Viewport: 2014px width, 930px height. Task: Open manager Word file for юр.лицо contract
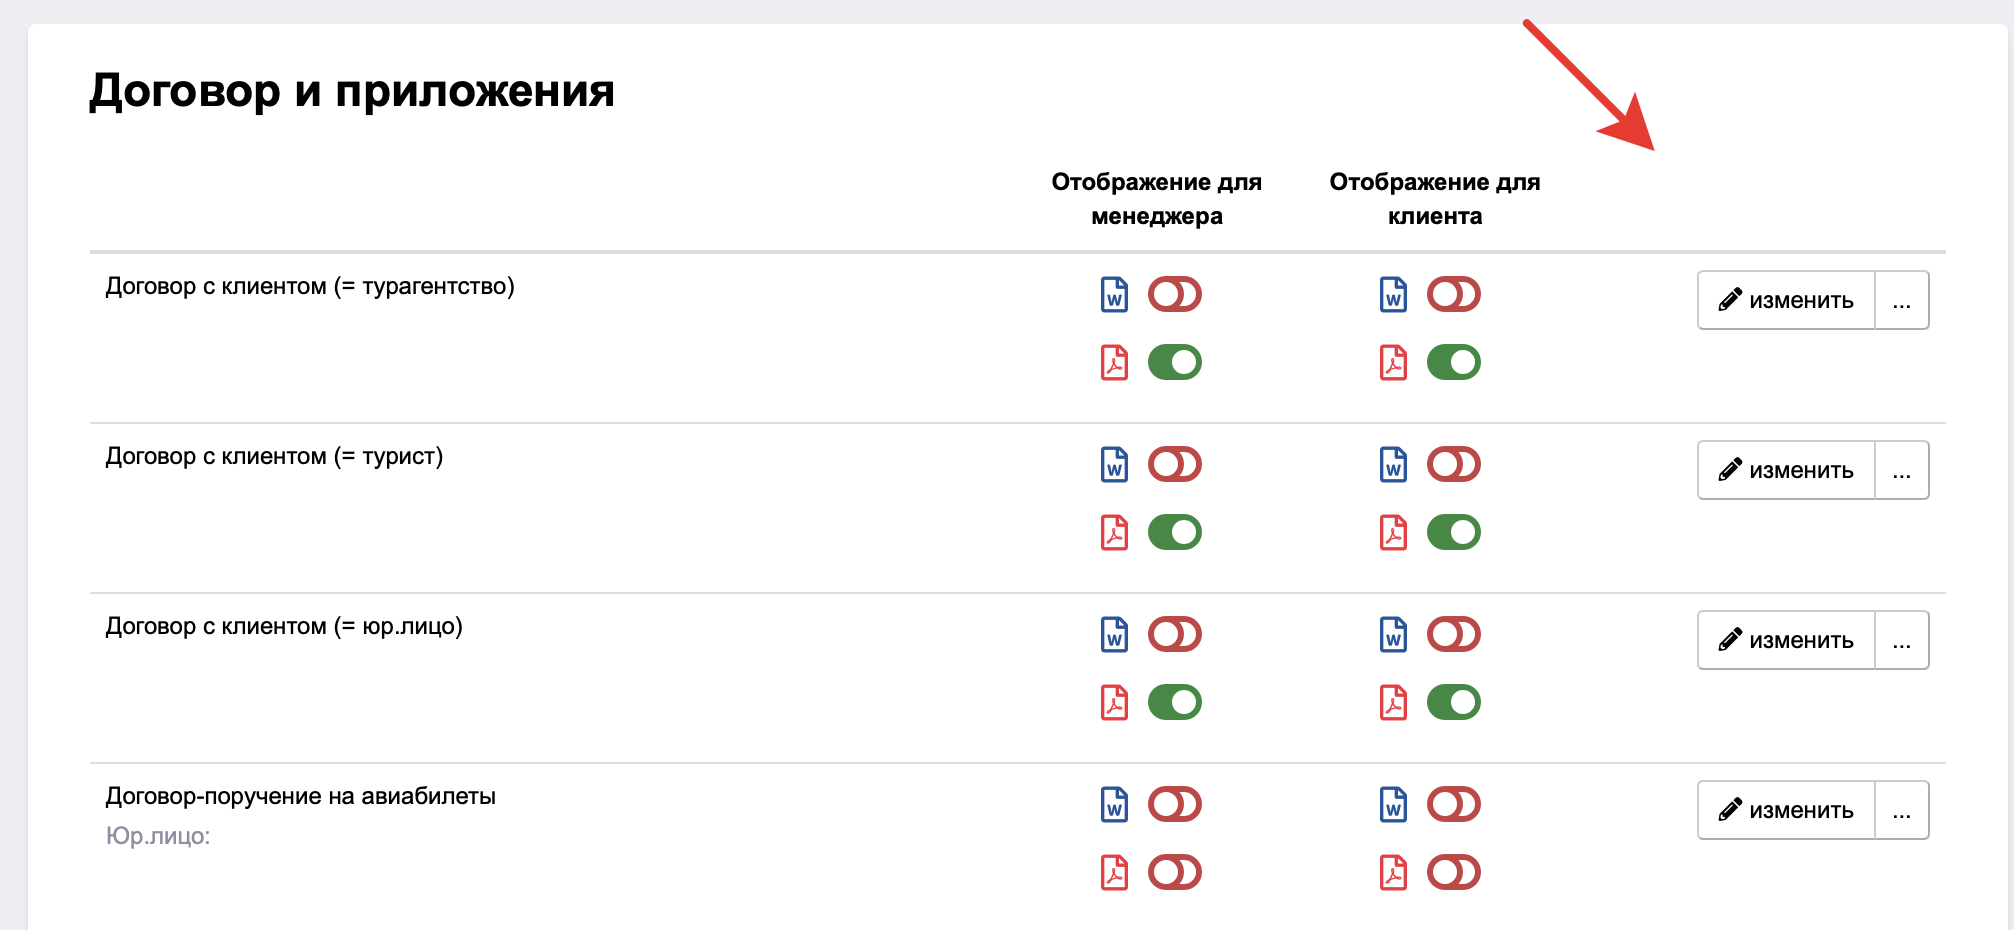coord(1114,635)
